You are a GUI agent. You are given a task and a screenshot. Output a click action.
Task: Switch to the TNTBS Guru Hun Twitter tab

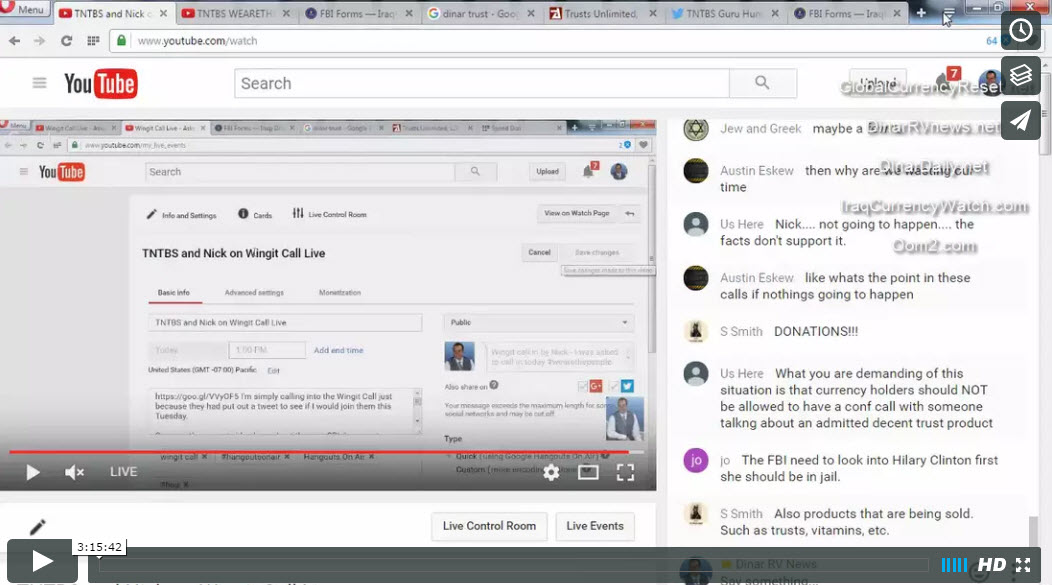pos(725,13)
